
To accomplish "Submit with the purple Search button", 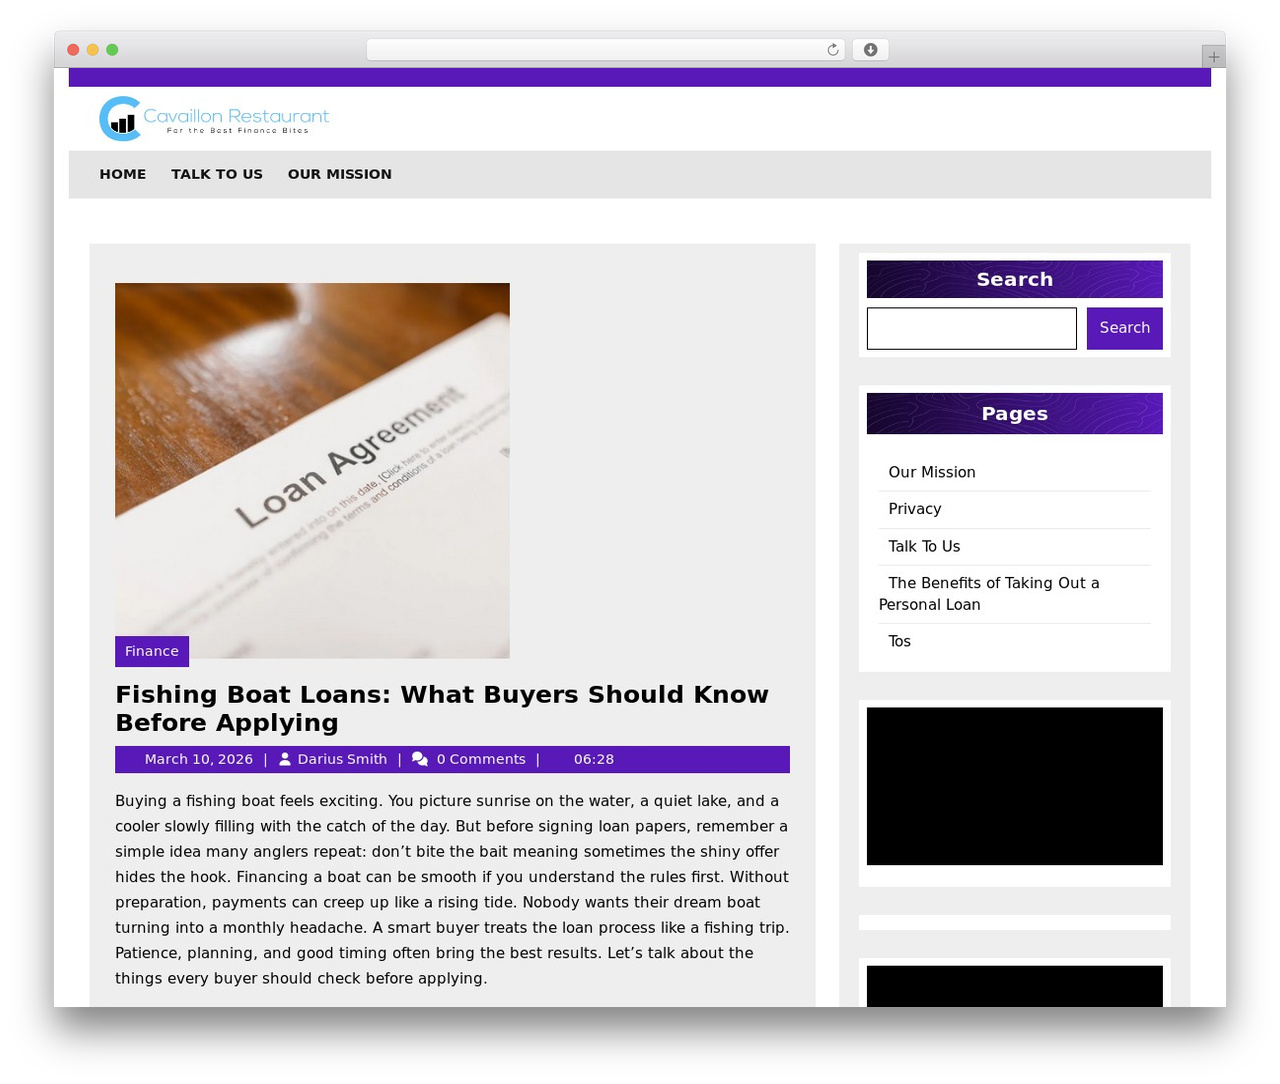I will pos(1125,328).
